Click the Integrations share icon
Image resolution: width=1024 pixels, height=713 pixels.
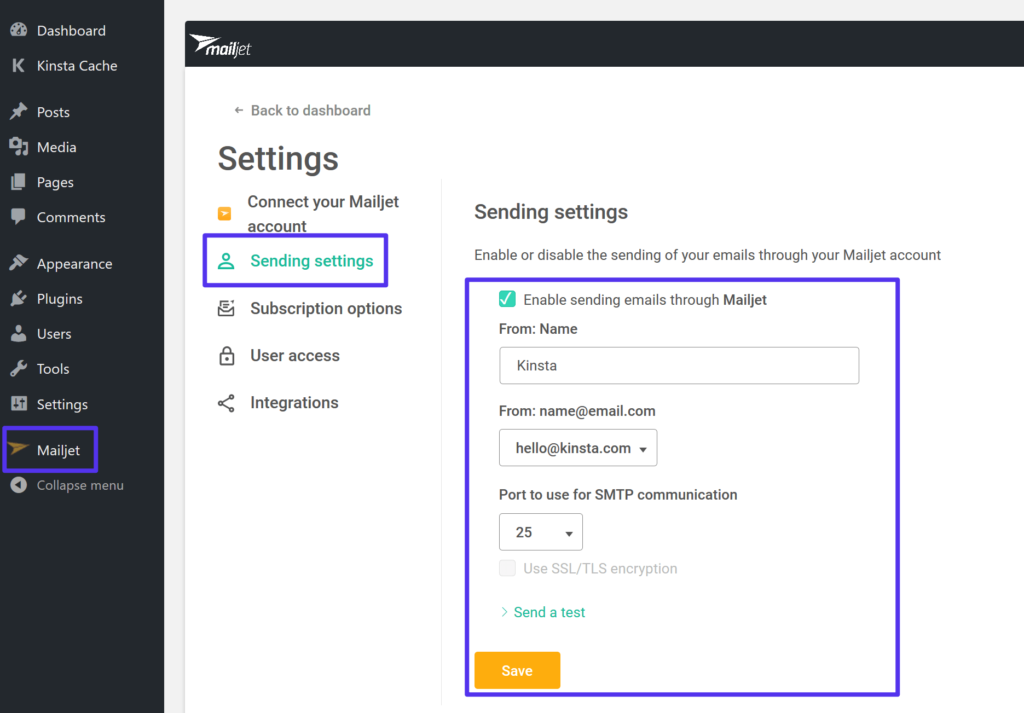tap(226, 402)
